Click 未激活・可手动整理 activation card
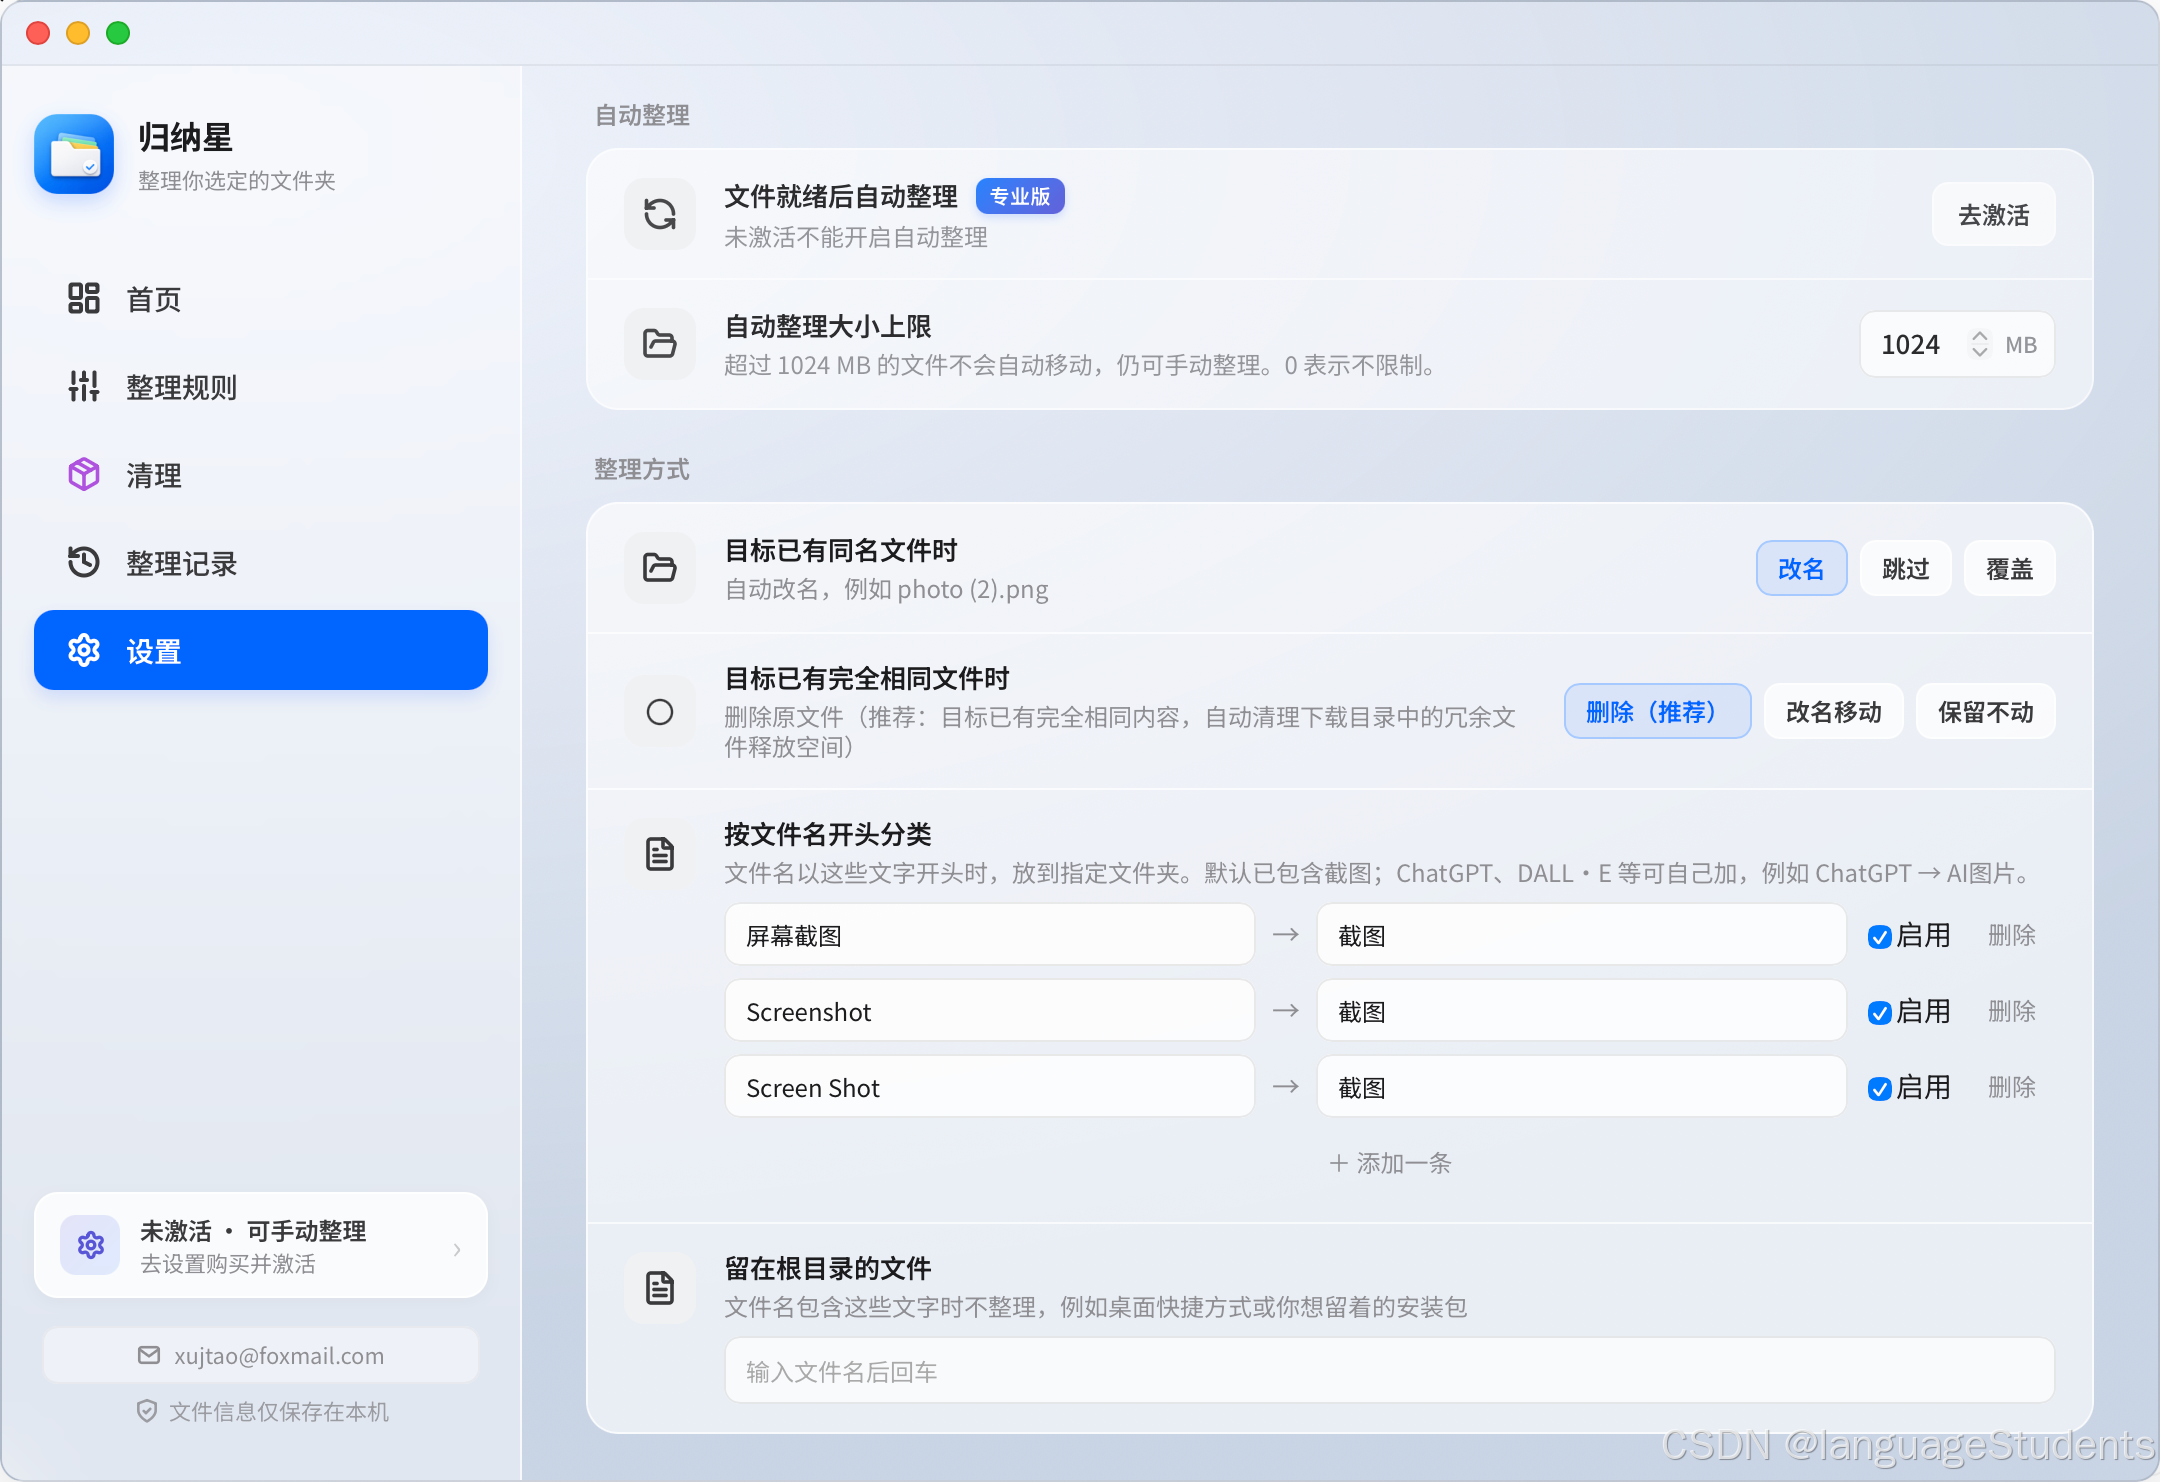 point(261,1245)
